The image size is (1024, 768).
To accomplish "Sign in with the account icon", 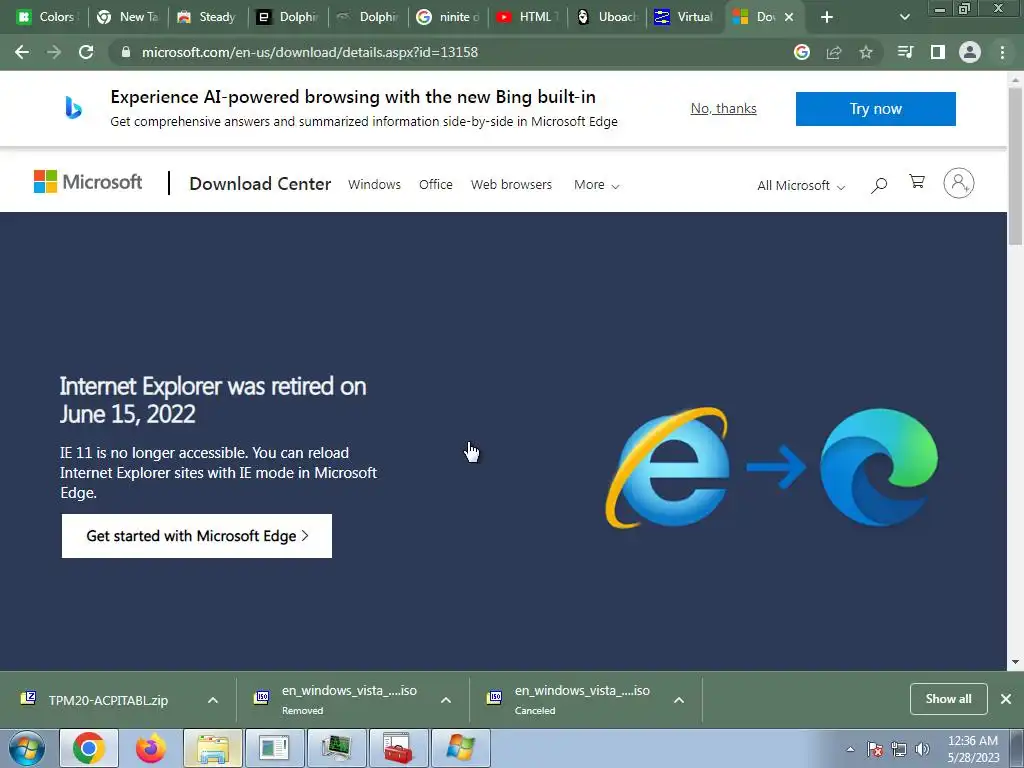I will point(959,183).
